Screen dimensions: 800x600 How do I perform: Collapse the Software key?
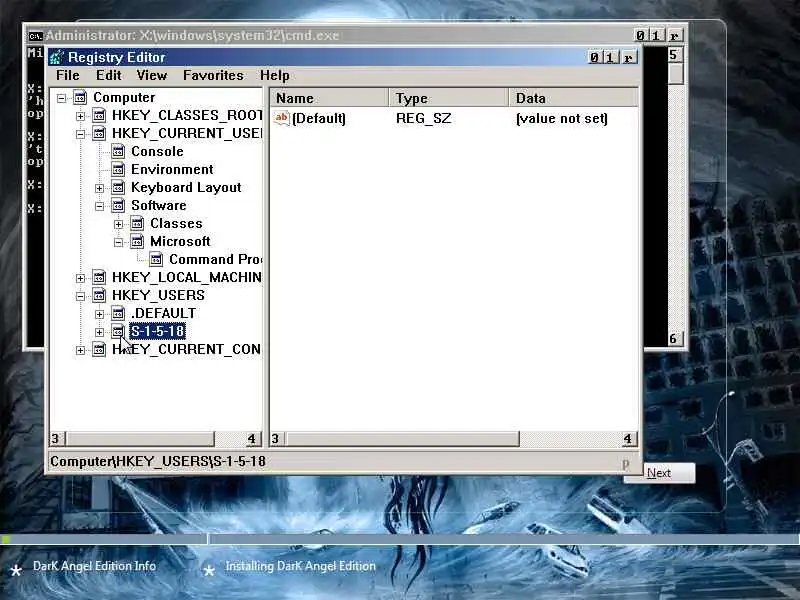tap(99, 206)
